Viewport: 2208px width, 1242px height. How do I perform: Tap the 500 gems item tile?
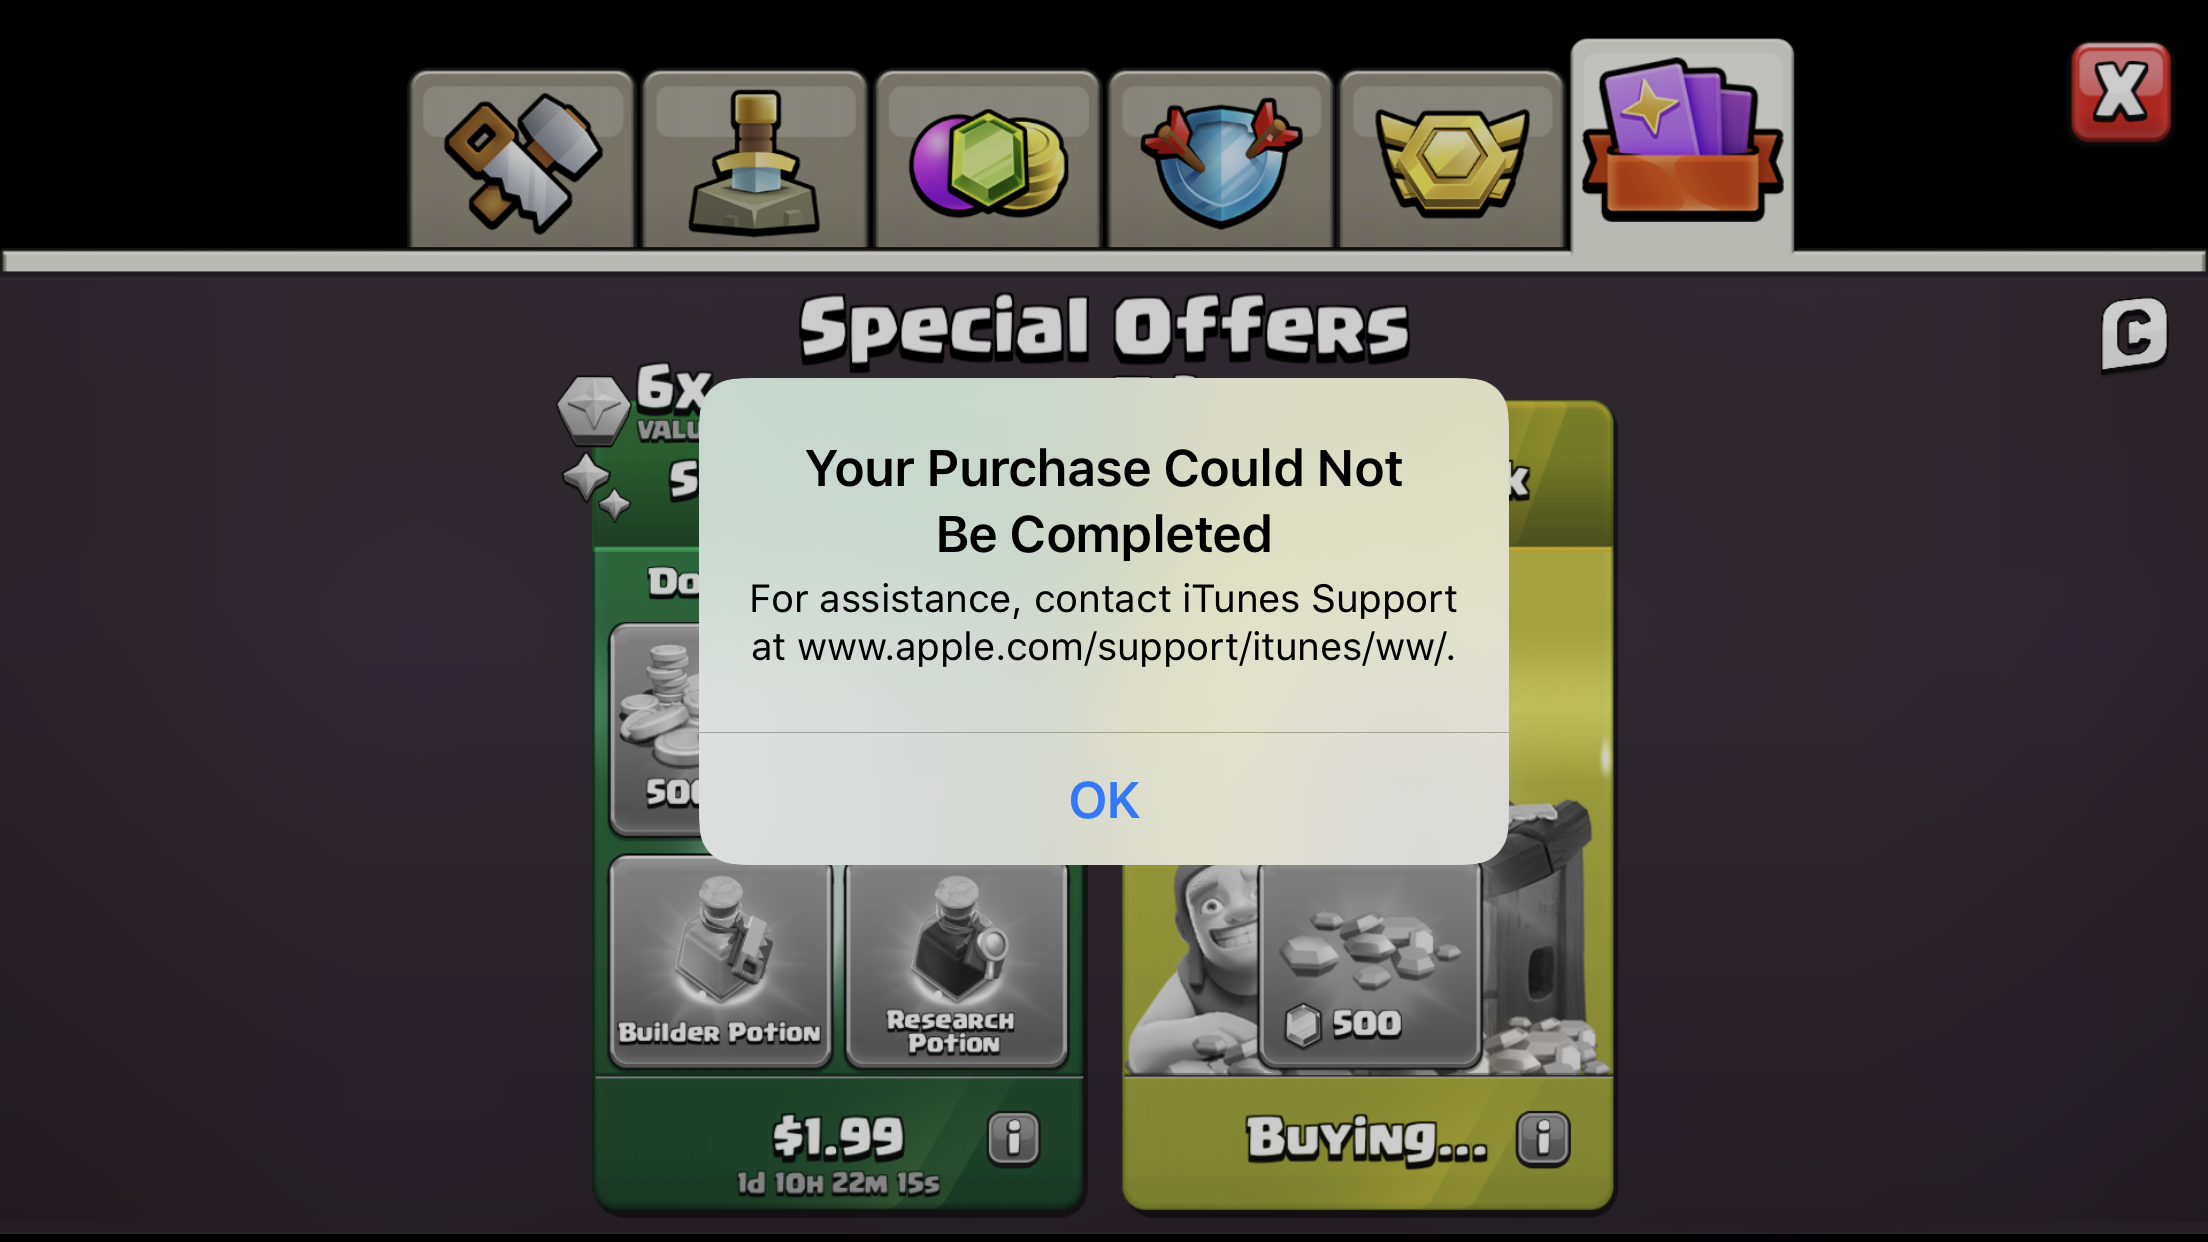click(1370, 964)
